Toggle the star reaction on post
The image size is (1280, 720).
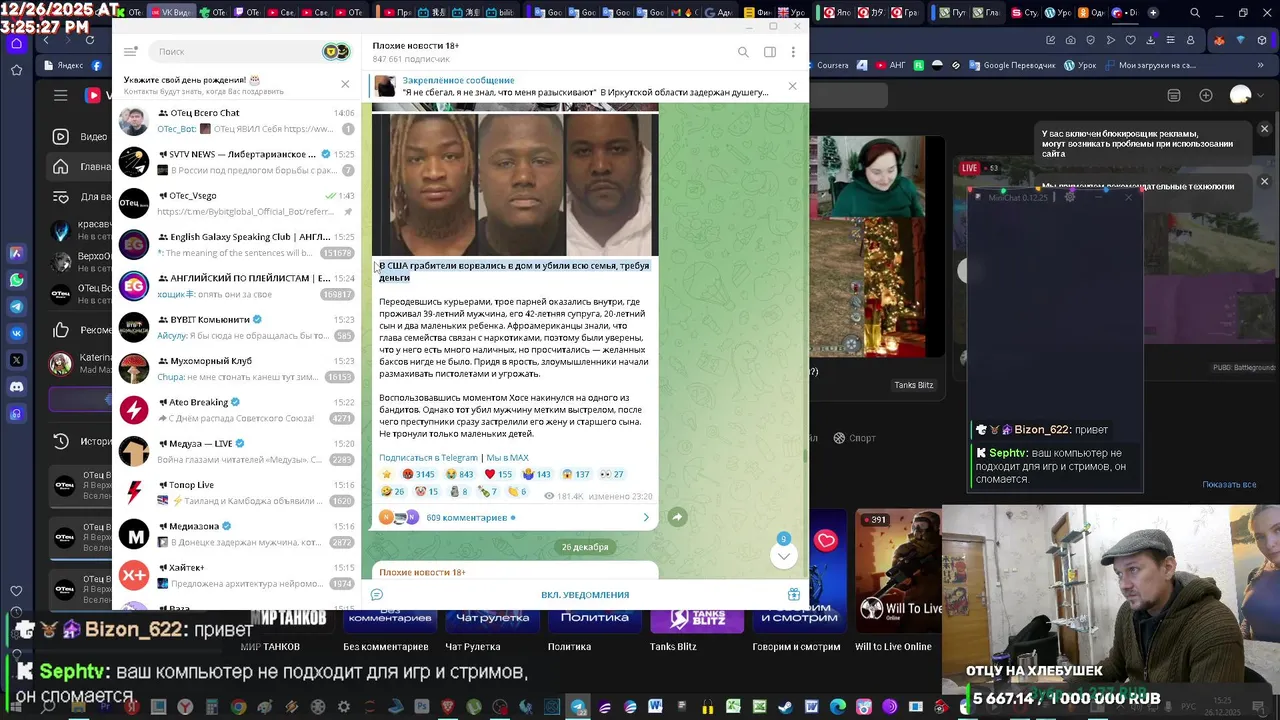[387, 474]
